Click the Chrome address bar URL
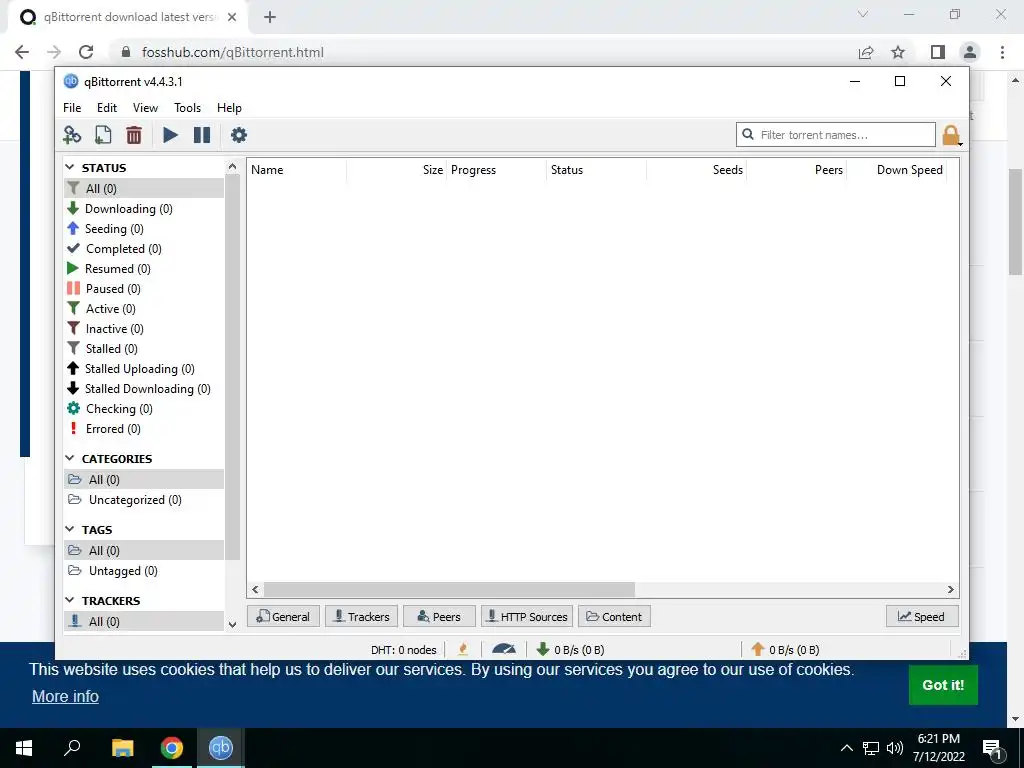This screenshot has width=1024, height=768. click(233, 52)
